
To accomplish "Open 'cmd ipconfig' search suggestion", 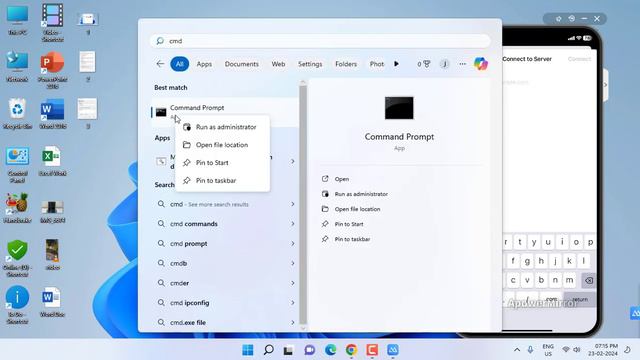I will coord(190,302).
